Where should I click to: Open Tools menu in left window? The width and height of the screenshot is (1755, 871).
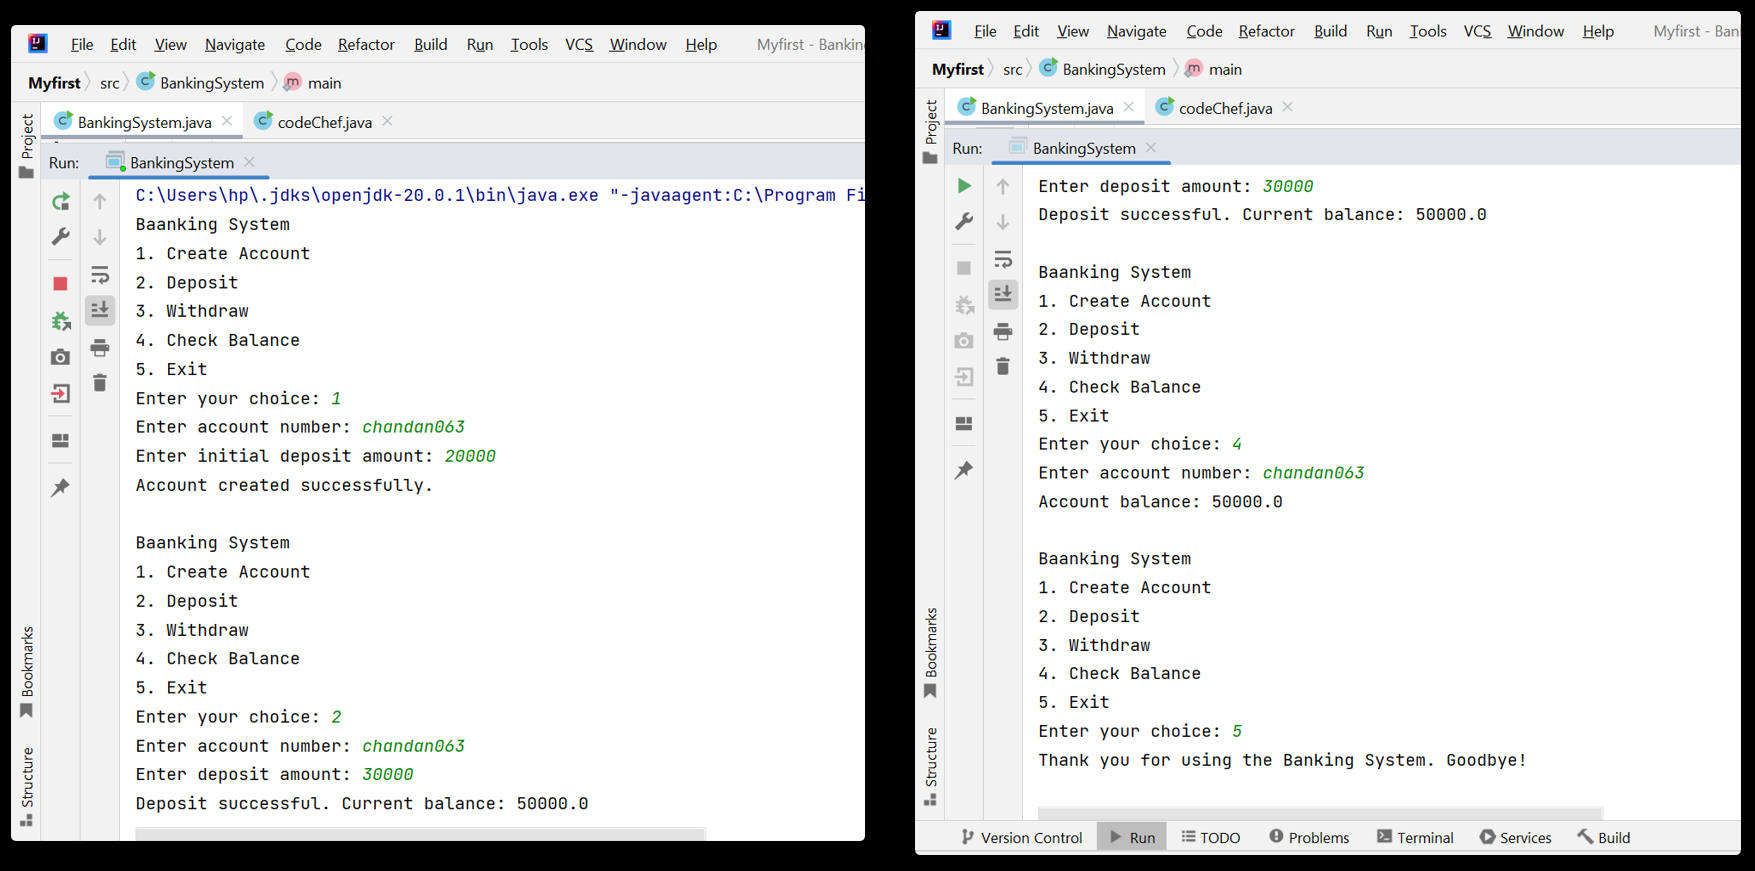pyautogui.click(x=529, y=44)
